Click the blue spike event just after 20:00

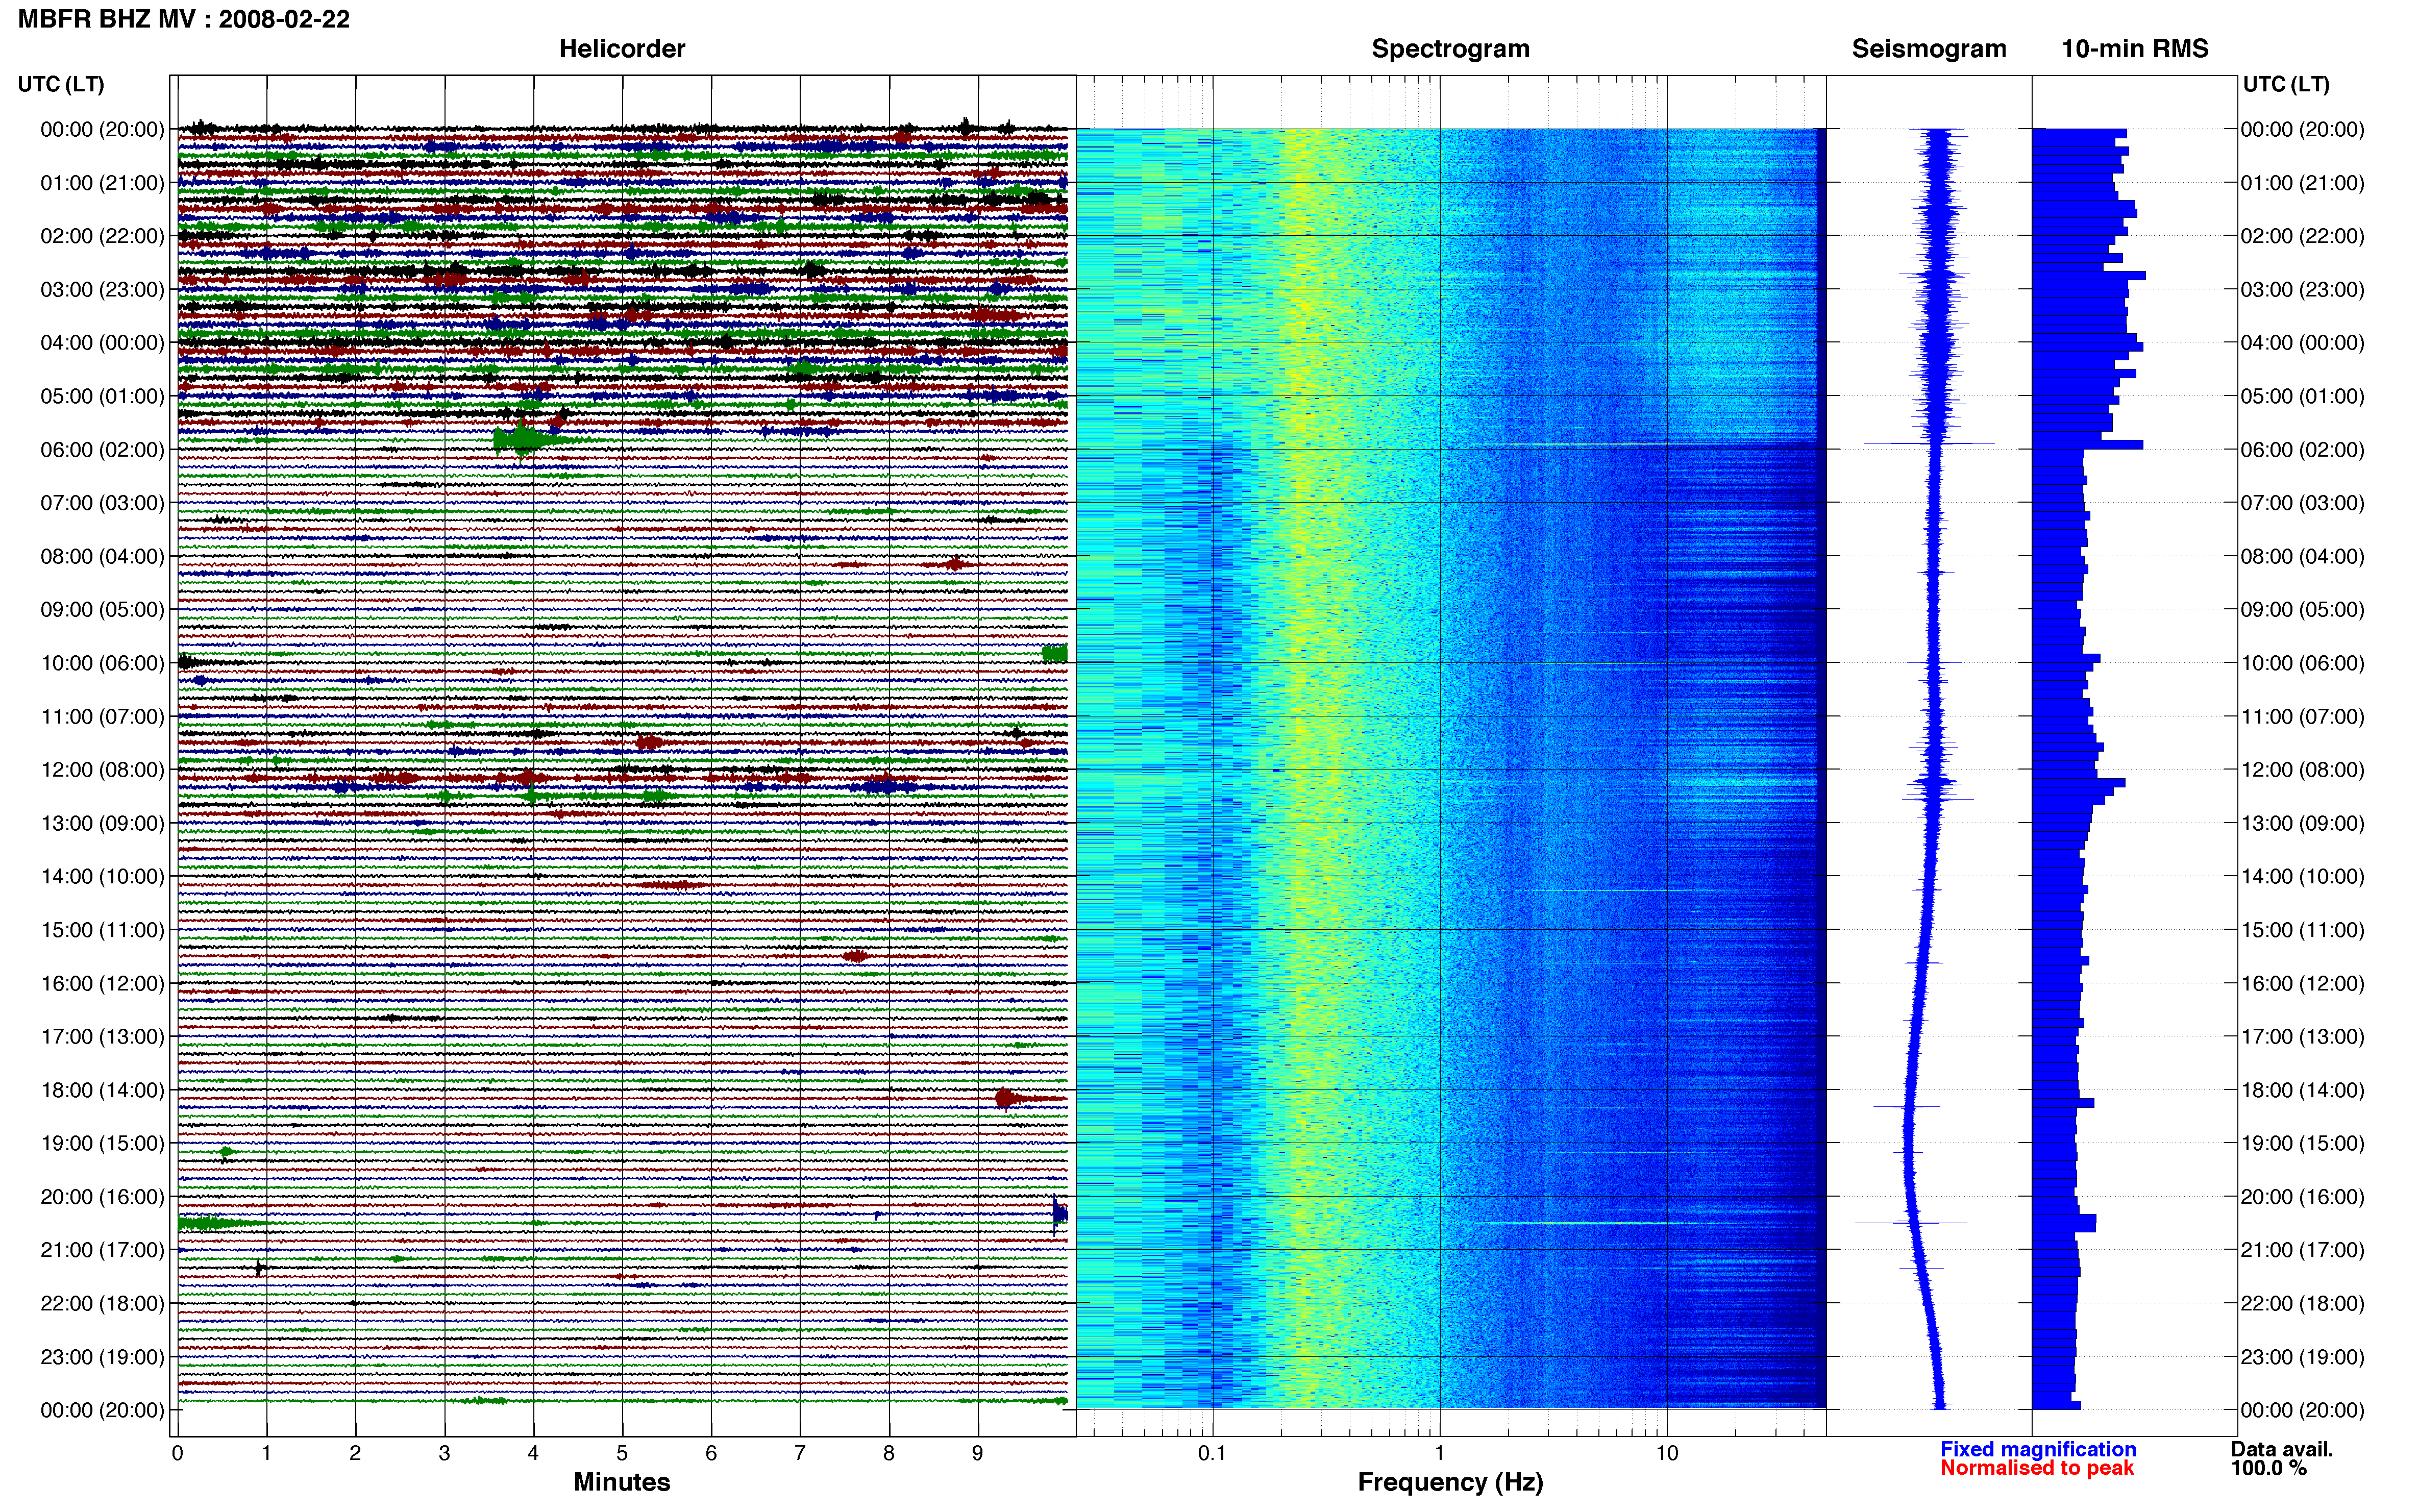1059,1214
